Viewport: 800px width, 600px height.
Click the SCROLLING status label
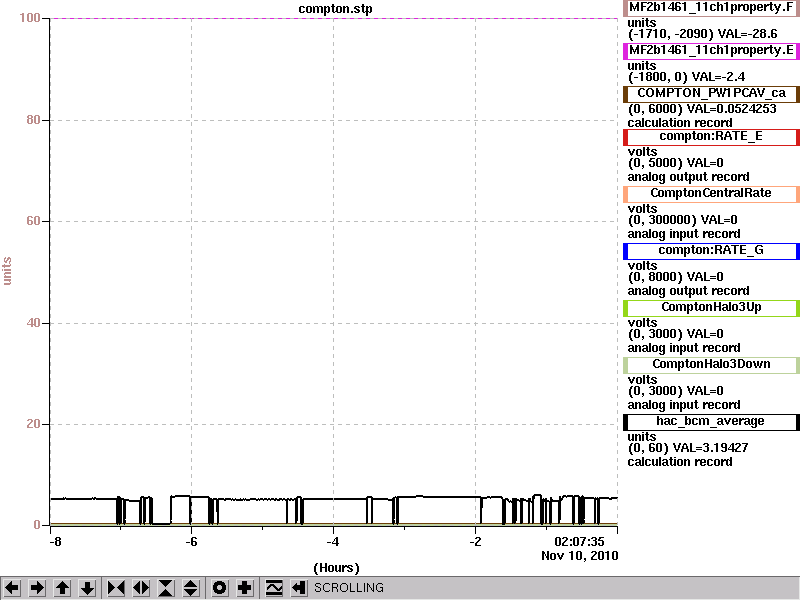(x=349, y=588)
